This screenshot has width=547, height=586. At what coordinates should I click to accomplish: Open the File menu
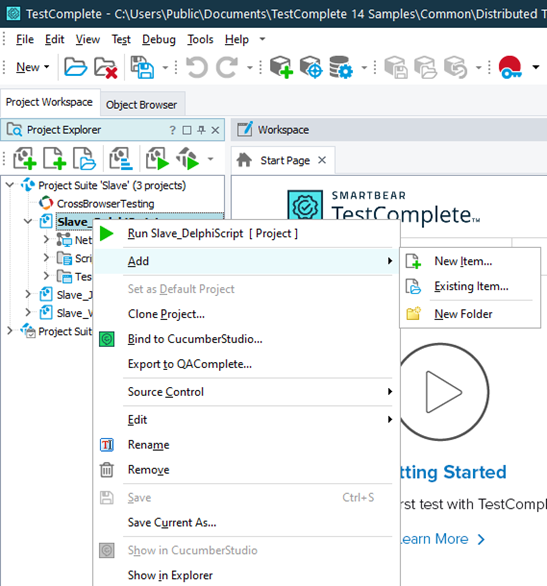(25, 39)
